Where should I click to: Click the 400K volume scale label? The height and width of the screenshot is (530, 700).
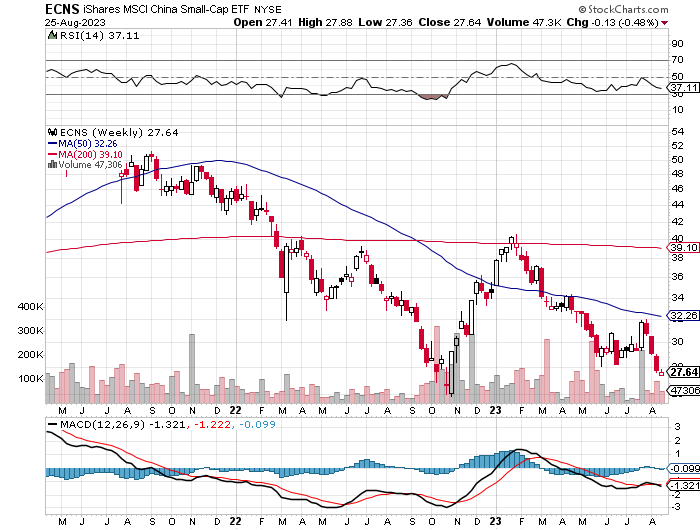tap(30, 307)
